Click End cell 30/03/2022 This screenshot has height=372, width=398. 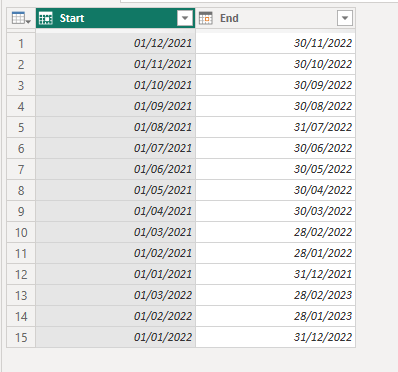coord(275,211)
